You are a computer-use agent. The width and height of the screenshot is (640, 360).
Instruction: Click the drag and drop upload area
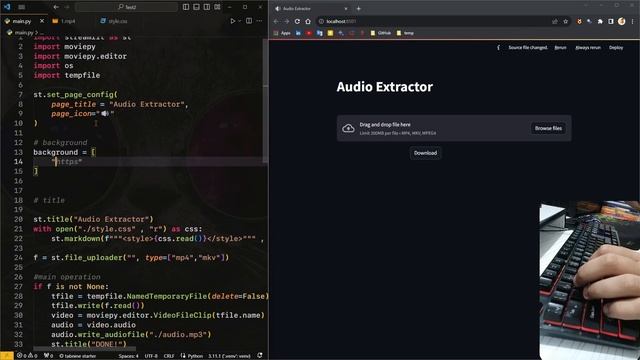coord(454,128)
